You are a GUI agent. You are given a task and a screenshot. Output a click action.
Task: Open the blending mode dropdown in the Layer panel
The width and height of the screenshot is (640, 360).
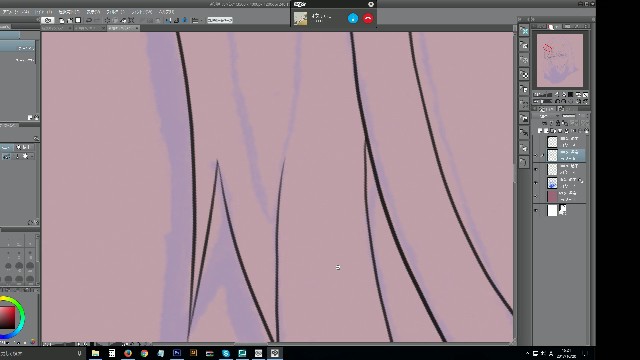[548, 116]
